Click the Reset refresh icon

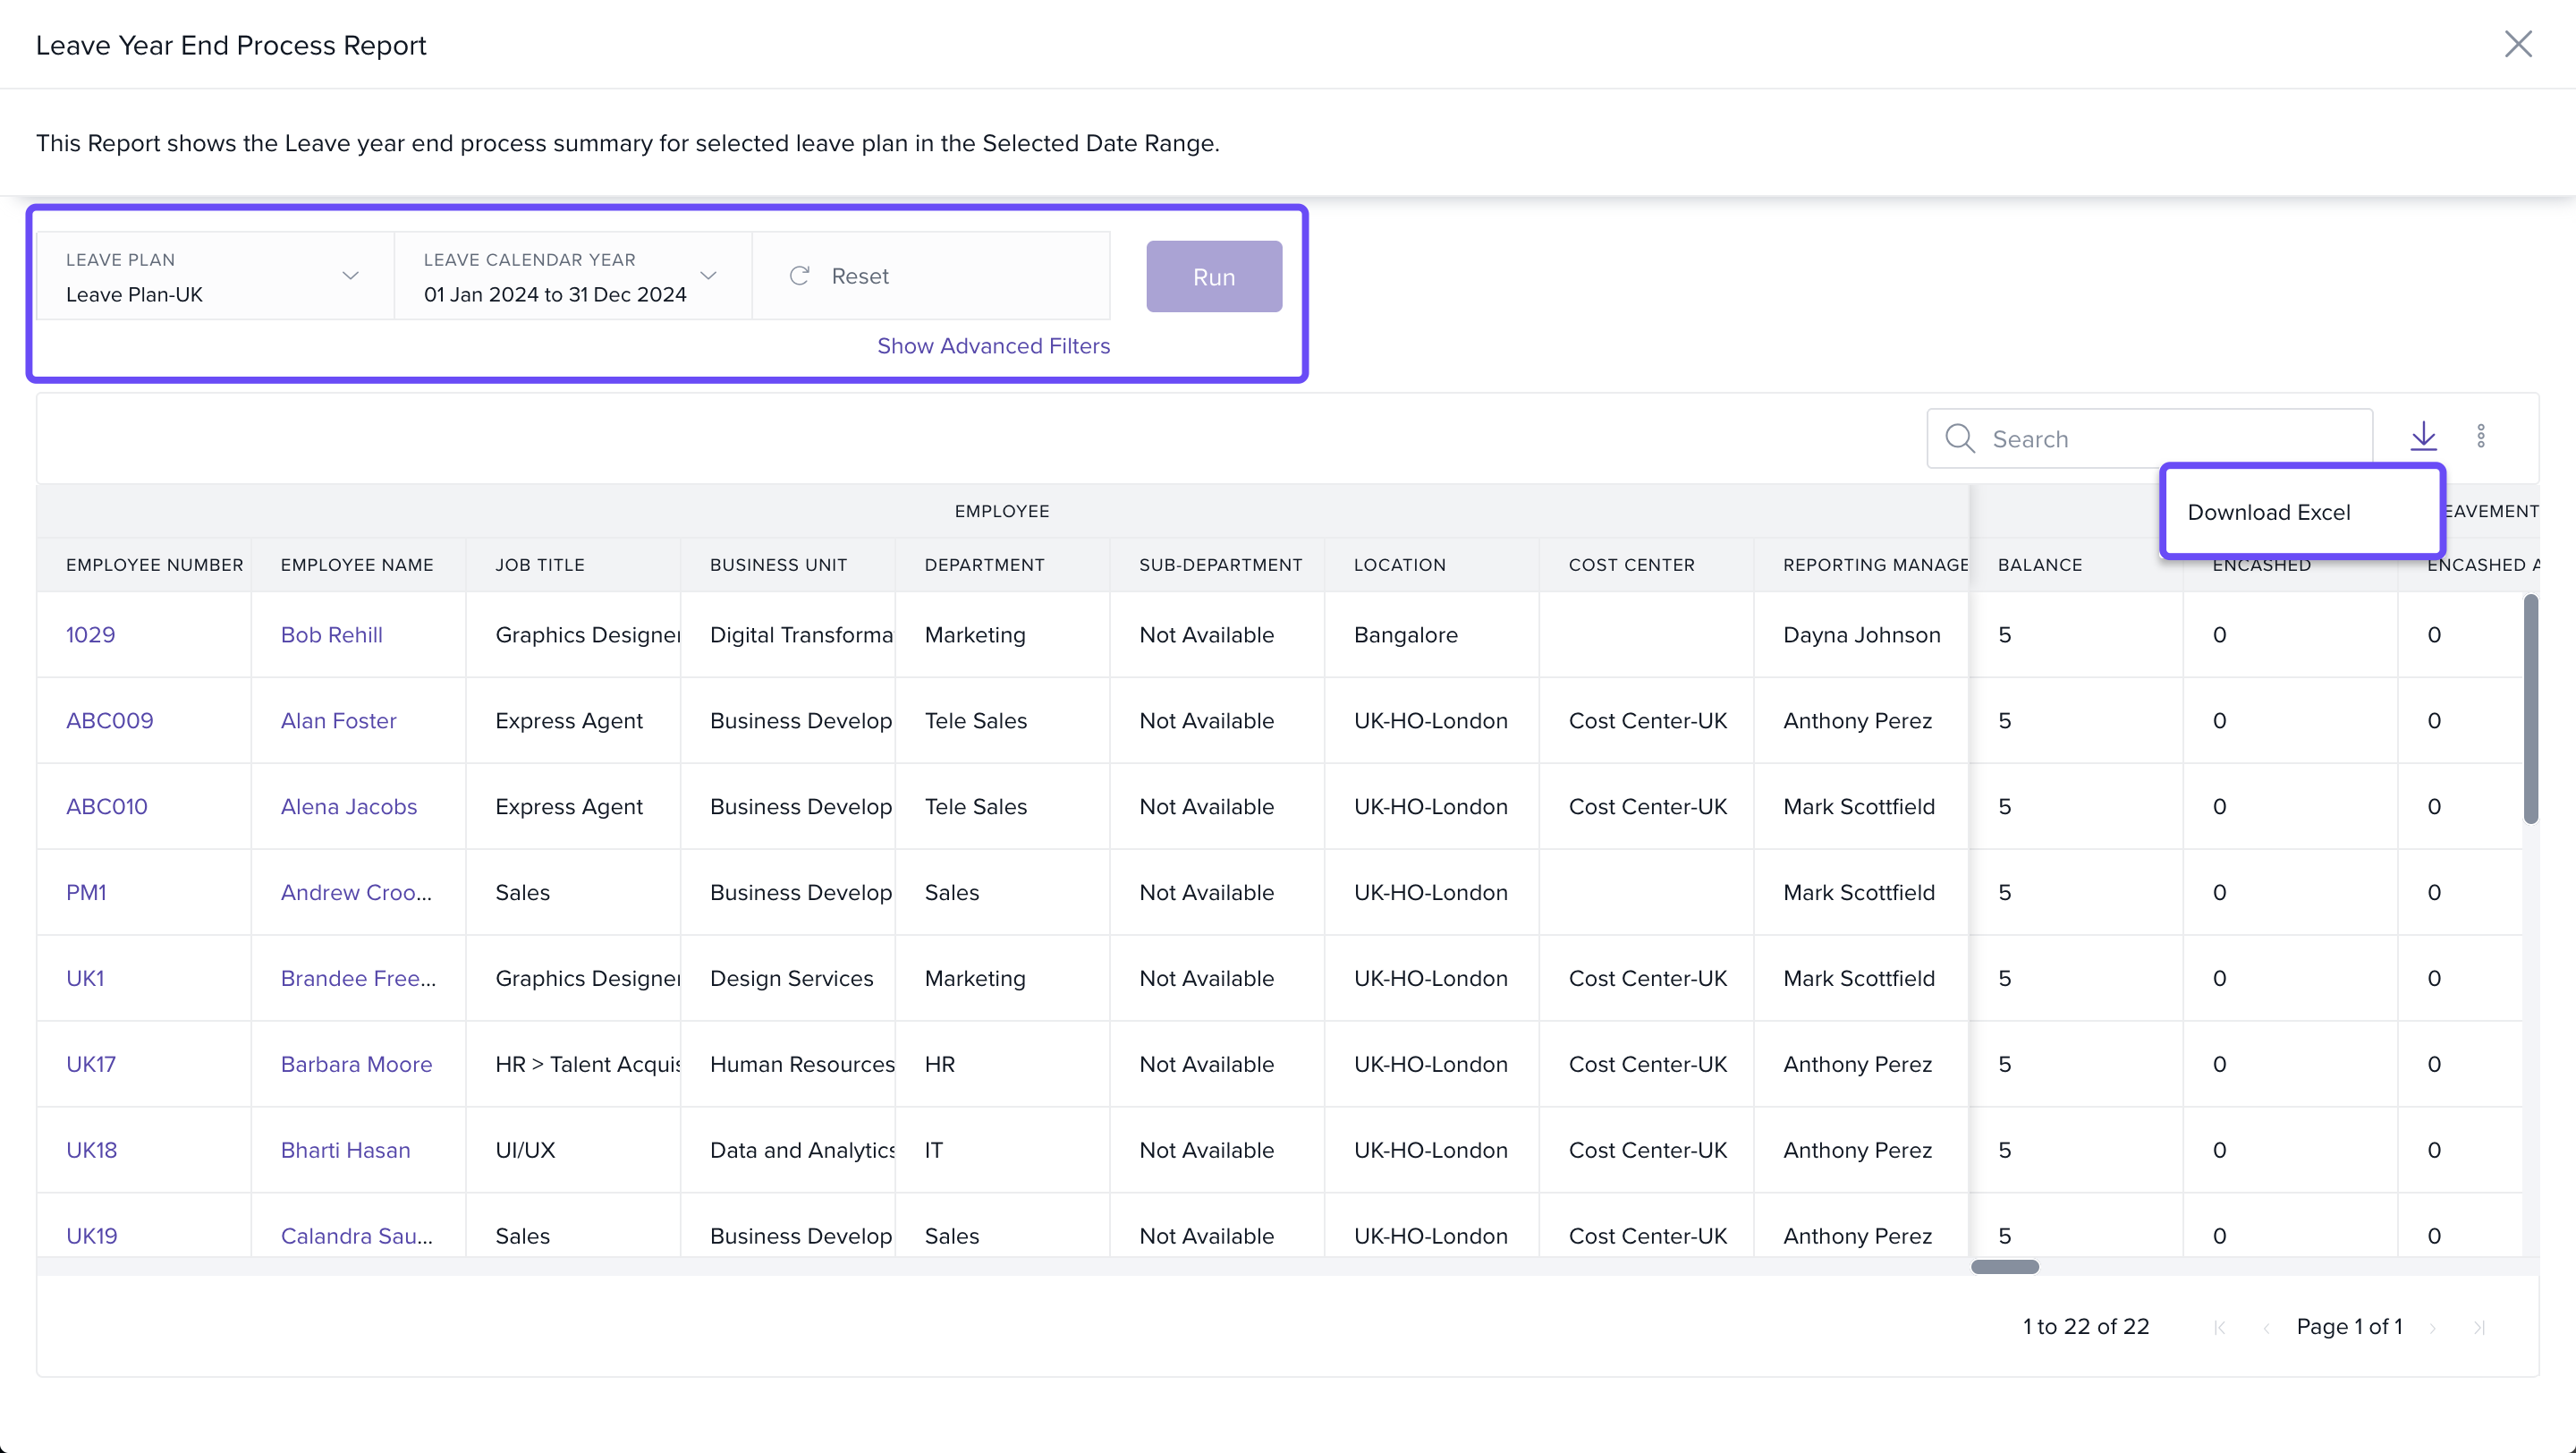tap(799, 276)
